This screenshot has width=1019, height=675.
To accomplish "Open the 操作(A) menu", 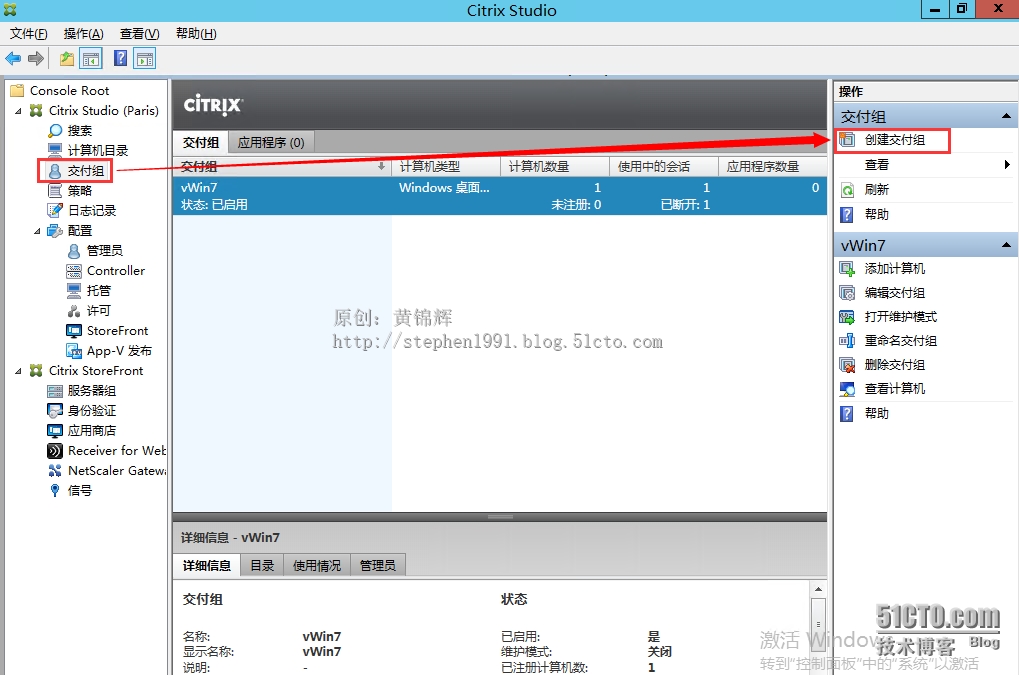I will tap(83, 34).
